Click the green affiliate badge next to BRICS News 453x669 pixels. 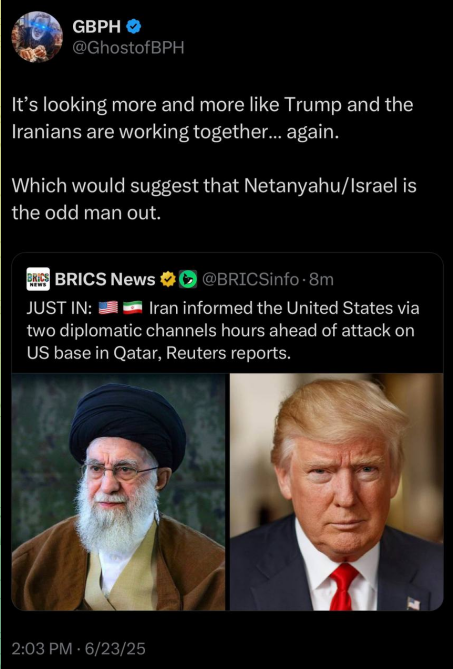pyautogui.click(x=188, y=279)
